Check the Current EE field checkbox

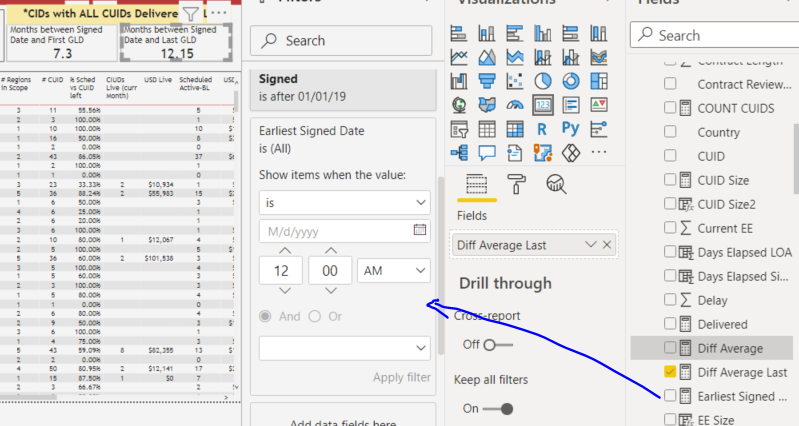coord(670,227)
